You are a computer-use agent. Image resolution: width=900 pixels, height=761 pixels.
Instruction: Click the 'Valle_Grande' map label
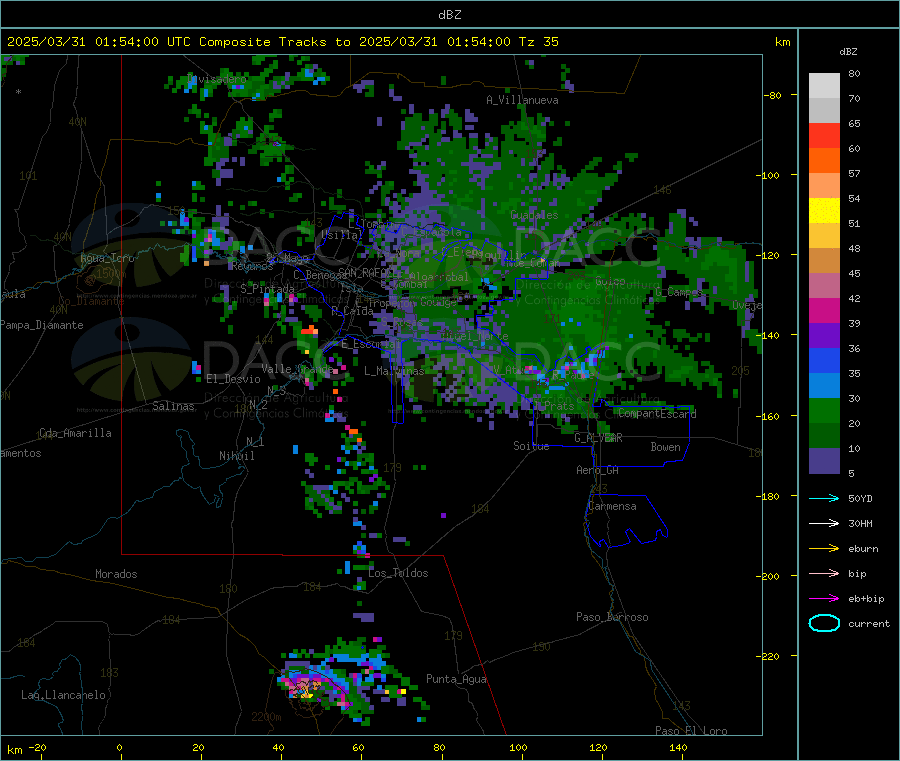click(x=297, y=368)
